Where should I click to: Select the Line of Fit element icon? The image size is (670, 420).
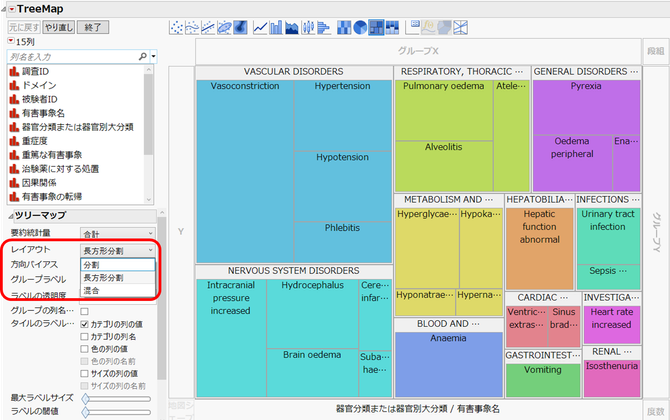(208, 28)
